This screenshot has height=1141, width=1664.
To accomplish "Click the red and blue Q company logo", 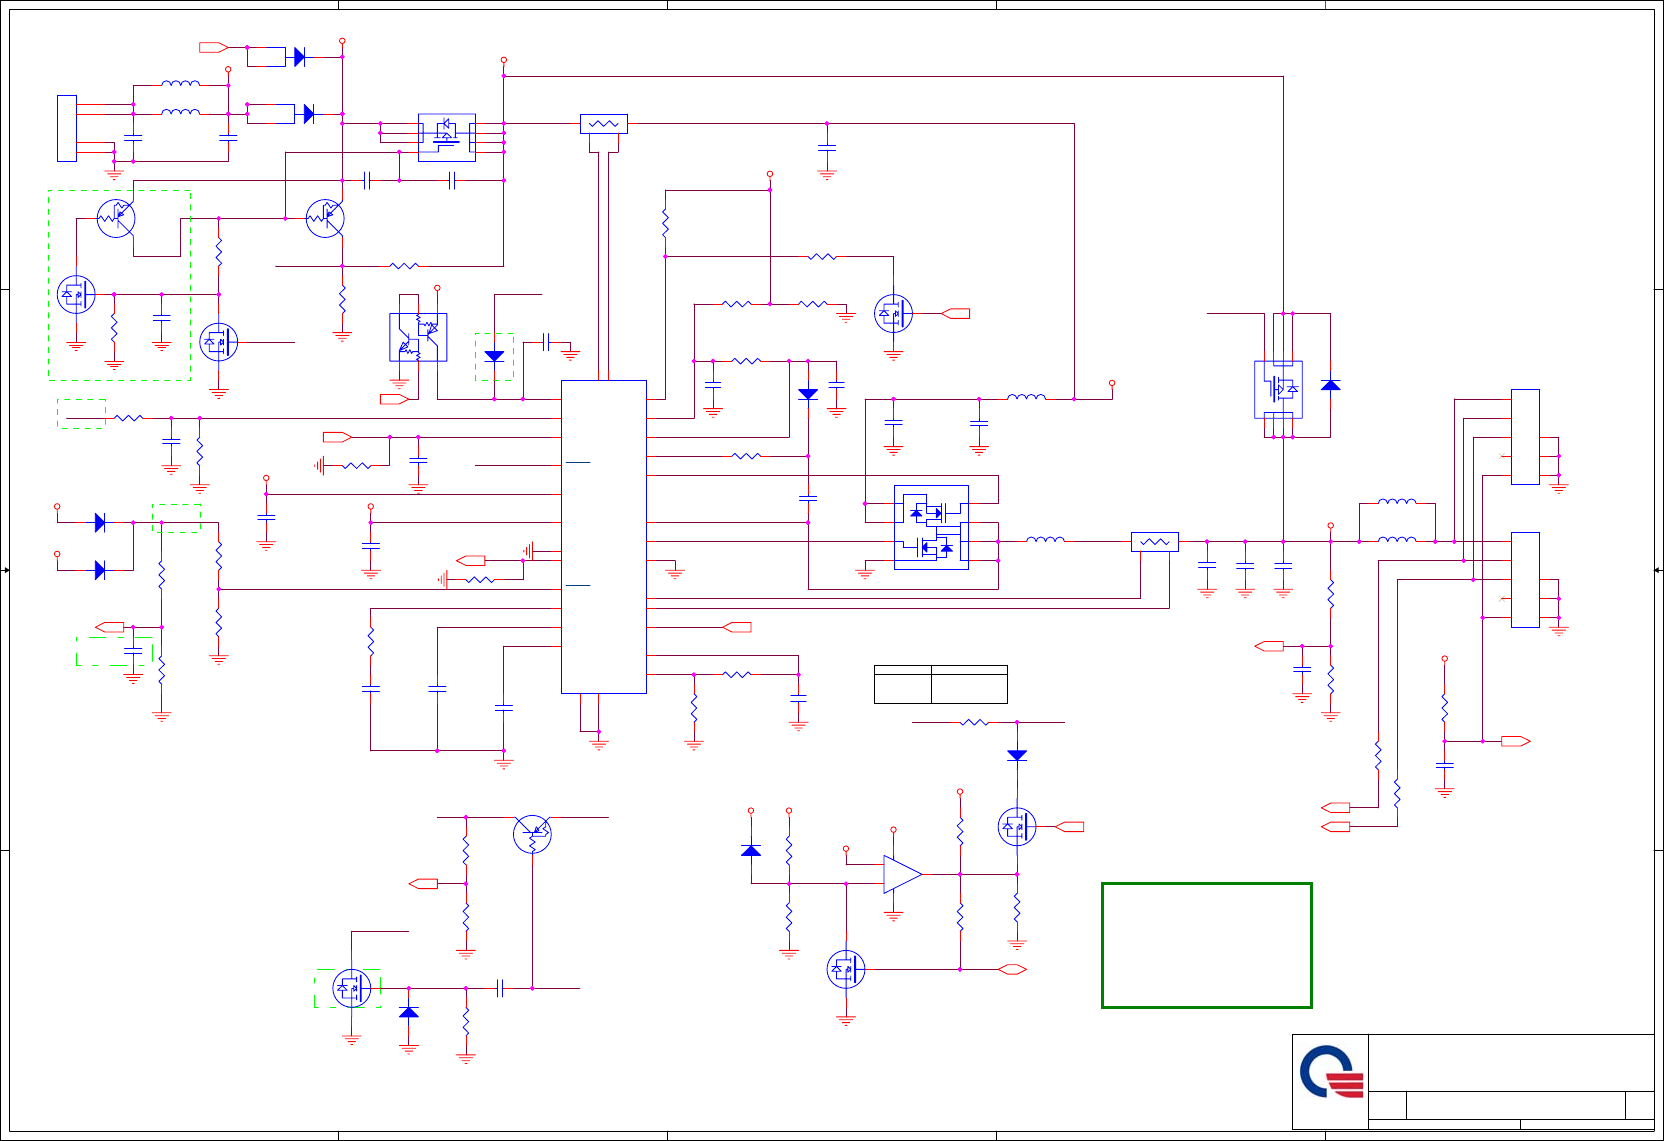I will coord(1331,1072).
